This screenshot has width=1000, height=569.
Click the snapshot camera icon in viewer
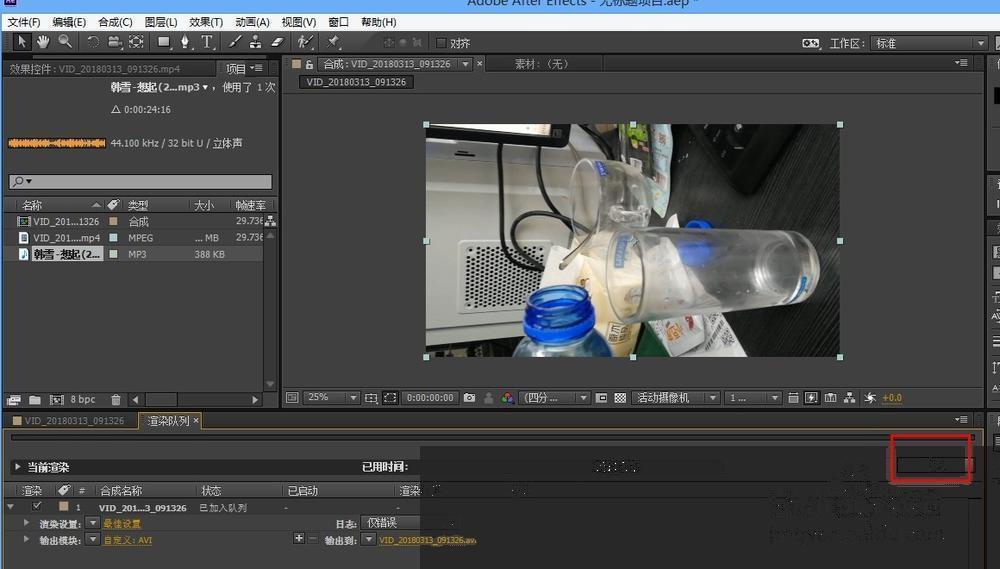point(469,397)
